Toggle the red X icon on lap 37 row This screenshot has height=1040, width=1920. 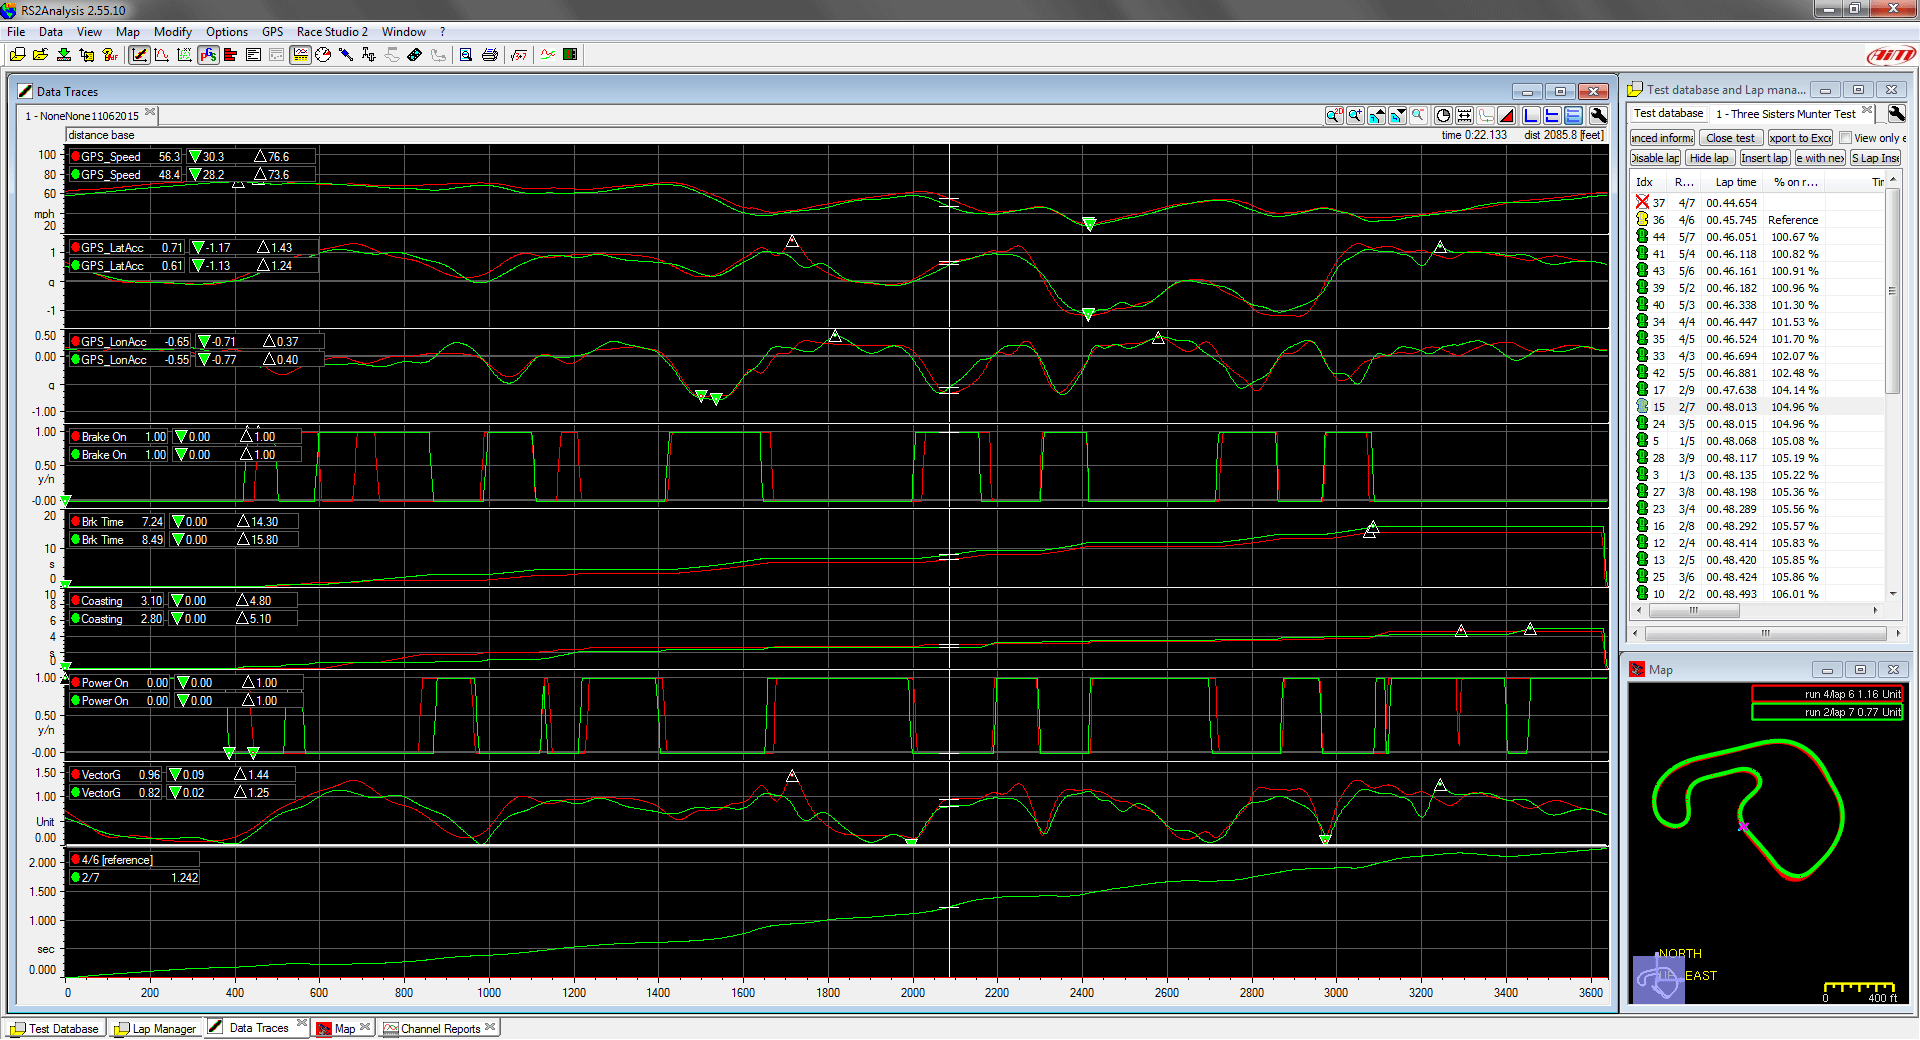(1642, 202)
